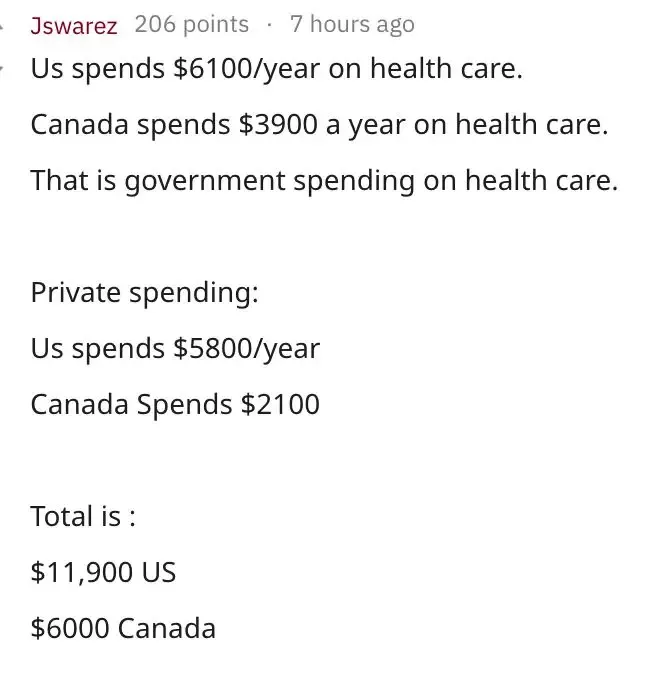Image resolution: width=664 pixels, height=676 pixels.
Task: Click the Private spending: heading
Action: tap(144, 293)
